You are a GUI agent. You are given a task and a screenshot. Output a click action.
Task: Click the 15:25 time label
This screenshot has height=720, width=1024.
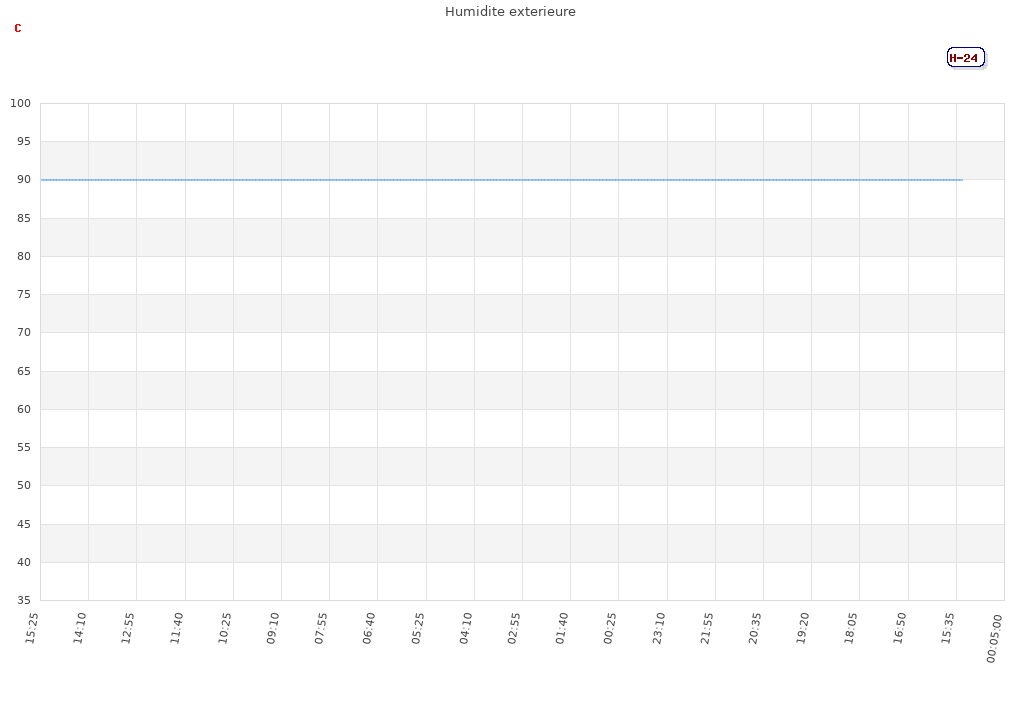point(32,629)
